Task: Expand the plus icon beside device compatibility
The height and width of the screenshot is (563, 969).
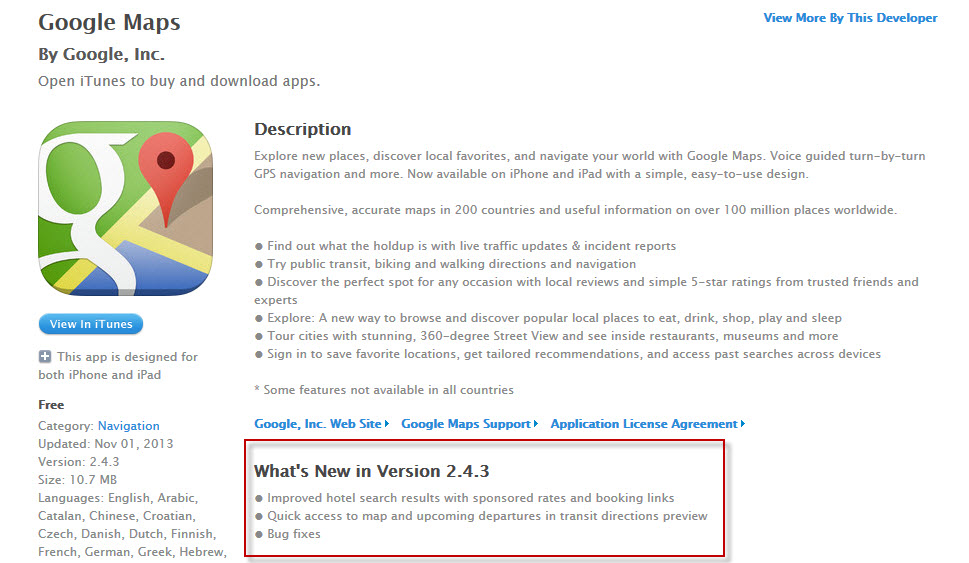Action: [45, 357]
